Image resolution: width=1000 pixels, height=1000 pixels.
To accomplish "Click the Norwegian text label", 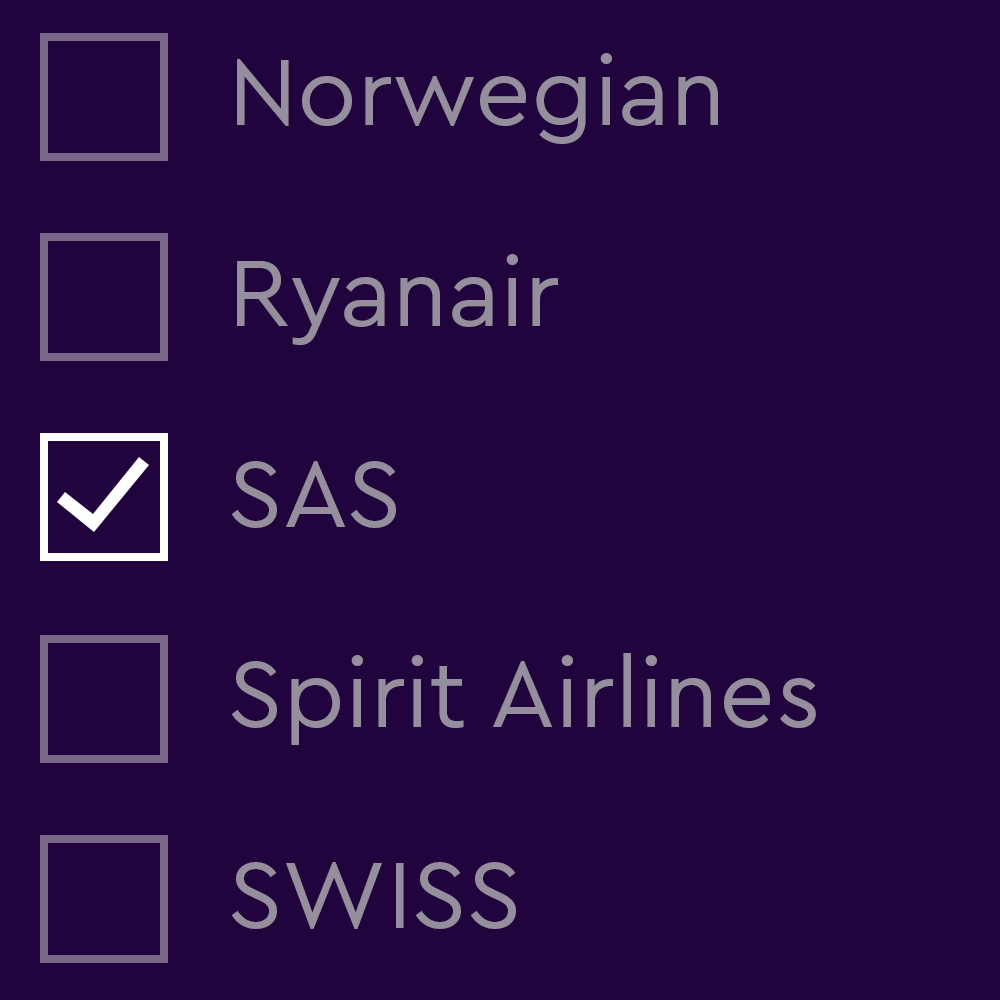I will 476,97.
